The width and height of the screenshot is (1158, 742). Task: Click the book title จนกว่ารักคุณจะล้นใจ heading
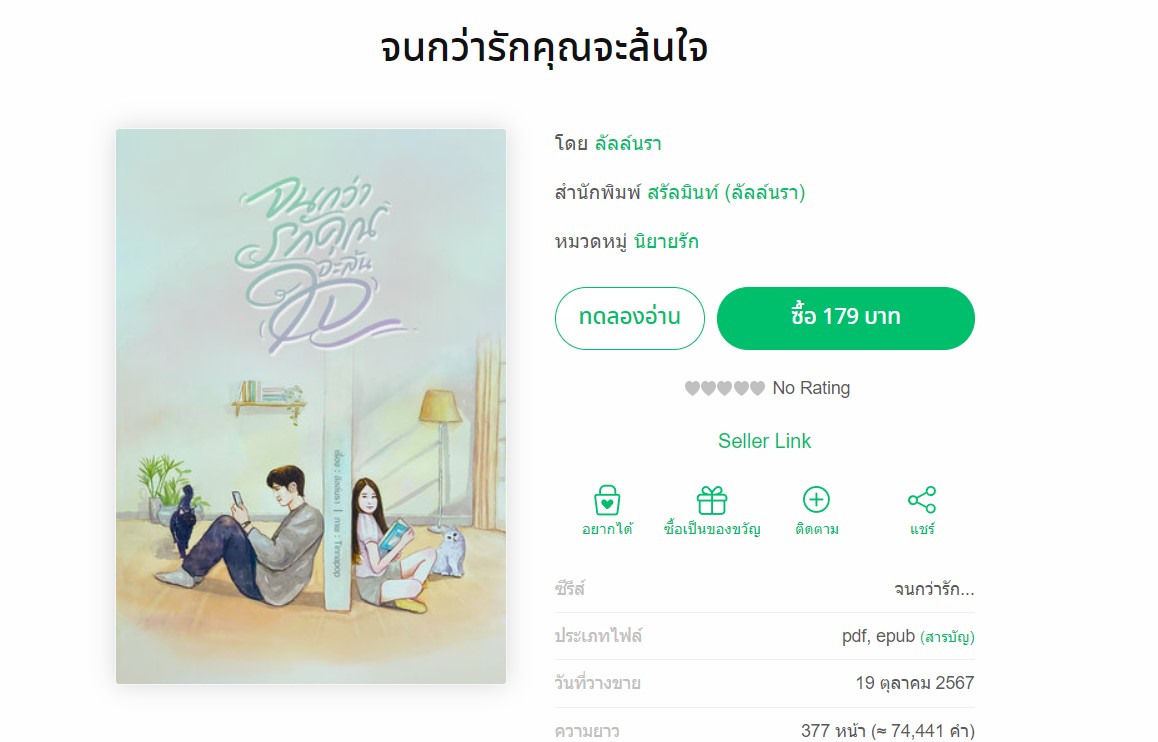(x=544, y=48)
